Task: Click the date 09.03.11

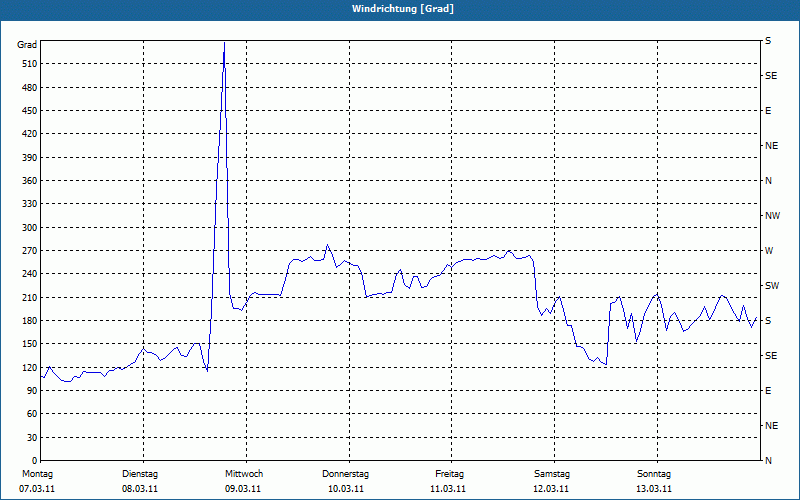Action: coord(243,489)
